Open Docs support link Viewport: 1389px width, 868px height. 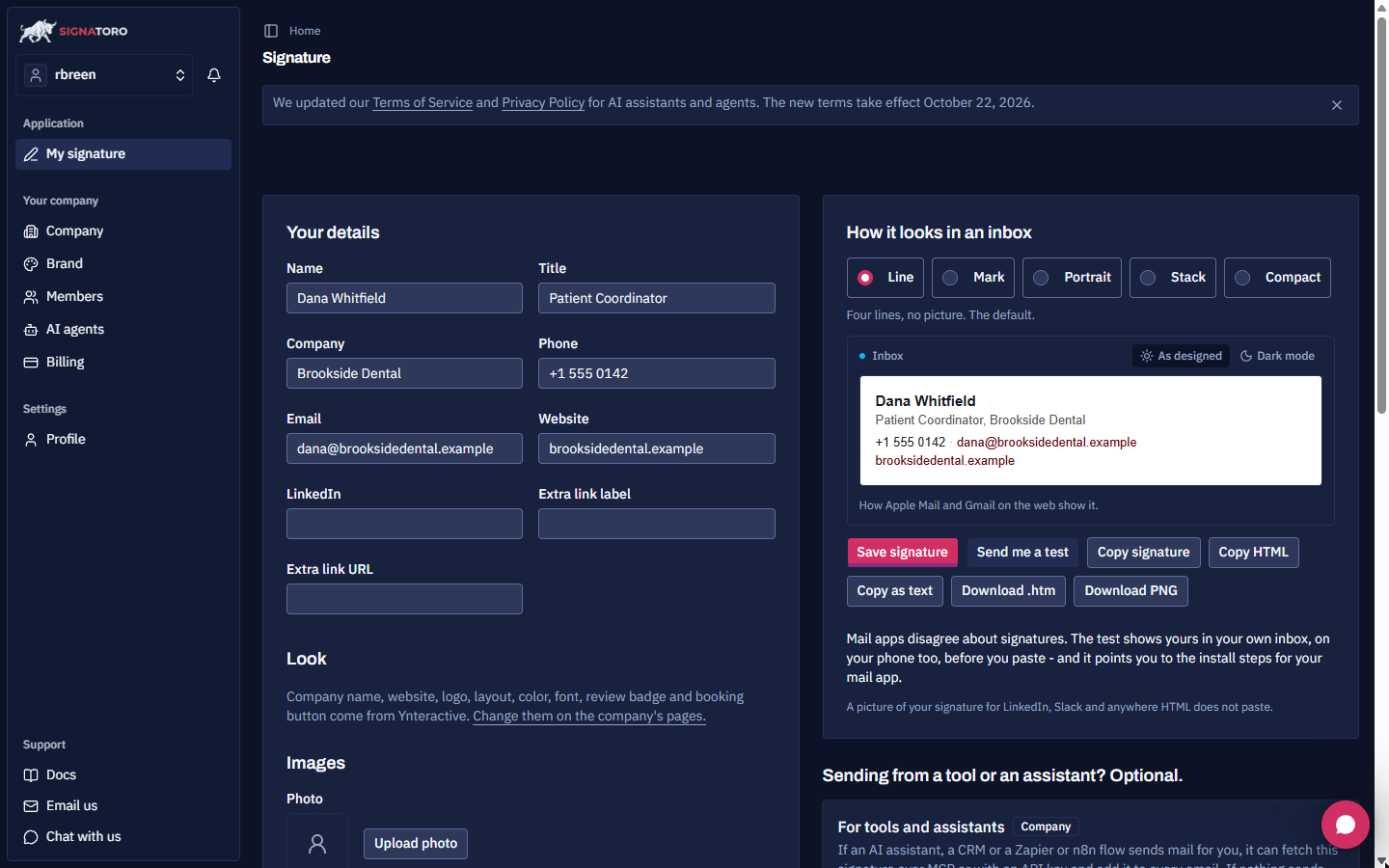123,775
